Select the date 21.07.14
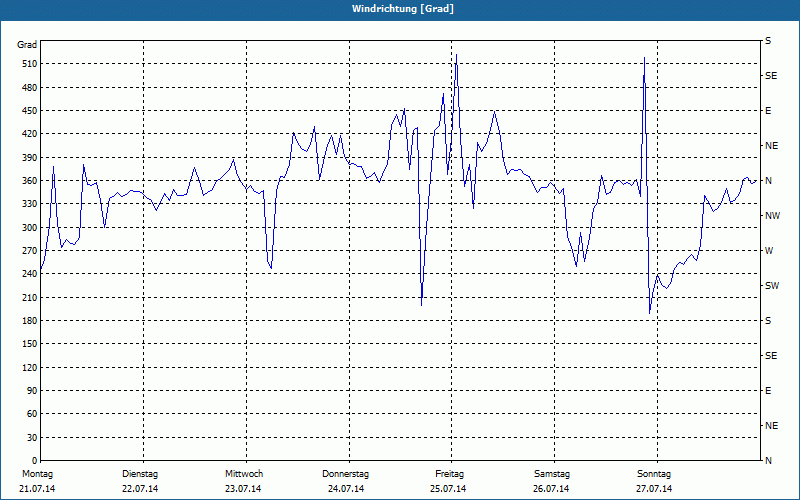The width and height of the screenshot is (800, 500). (x=37, y=489)
